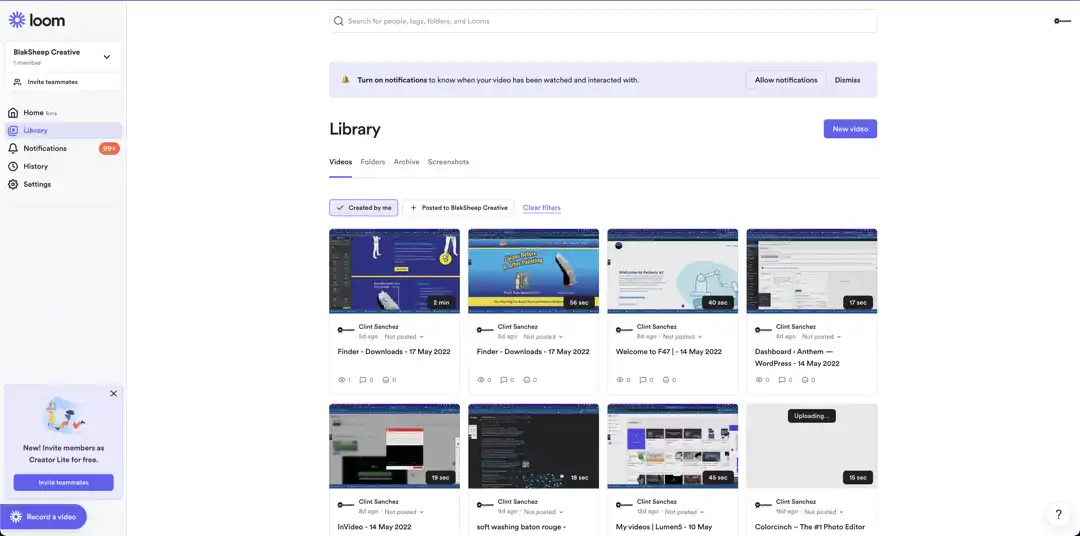Click the 99+ notifications badge
1080x536 pixels.
pos(109,148)
